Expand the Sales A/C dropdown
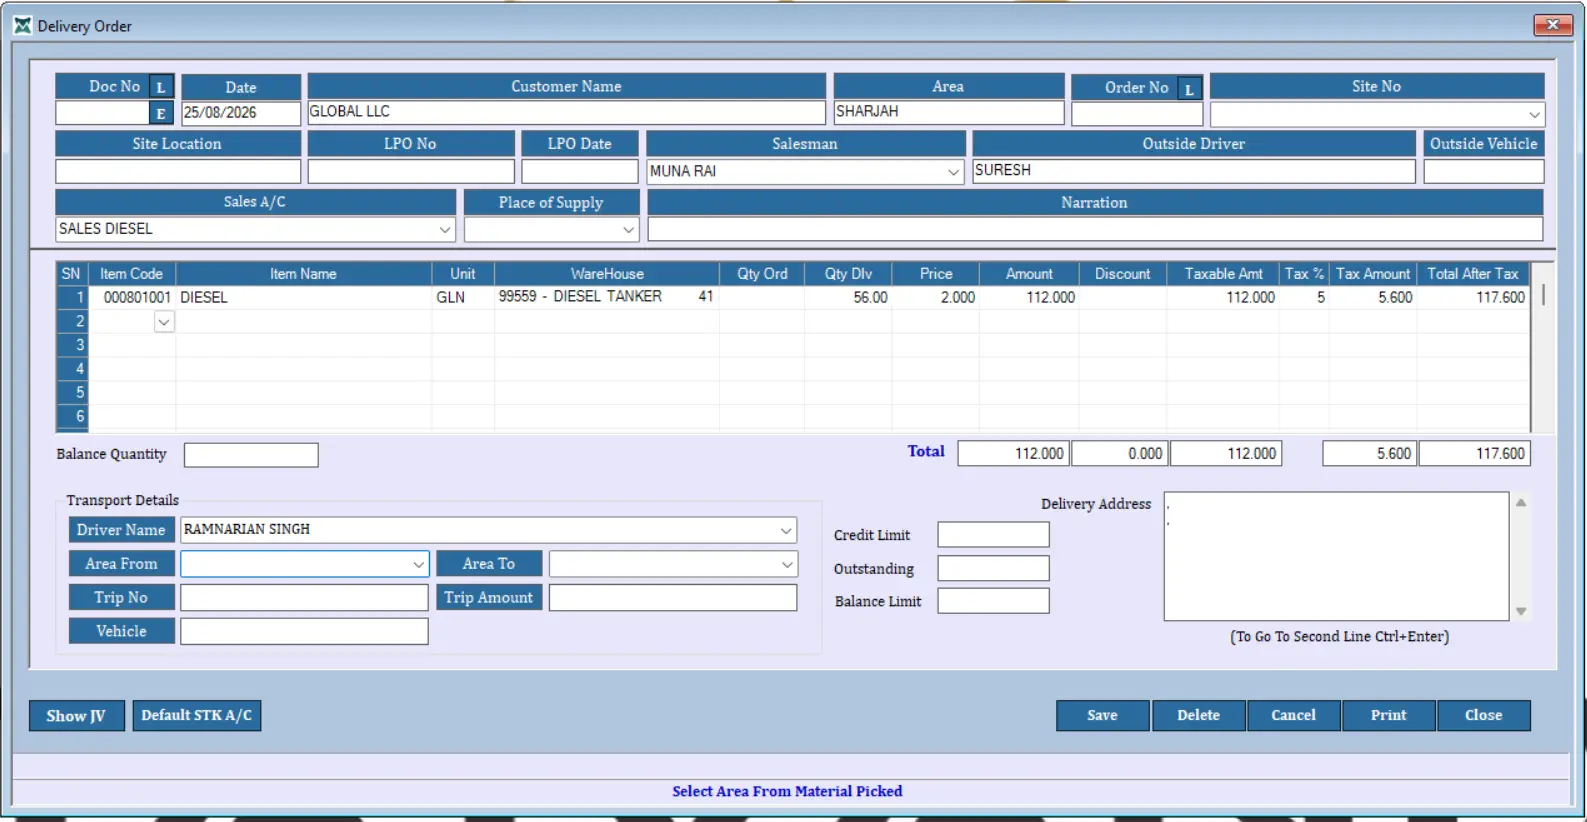Image resolution: width=1587 pixels, height=822 pixels. [x=445, y=229]
